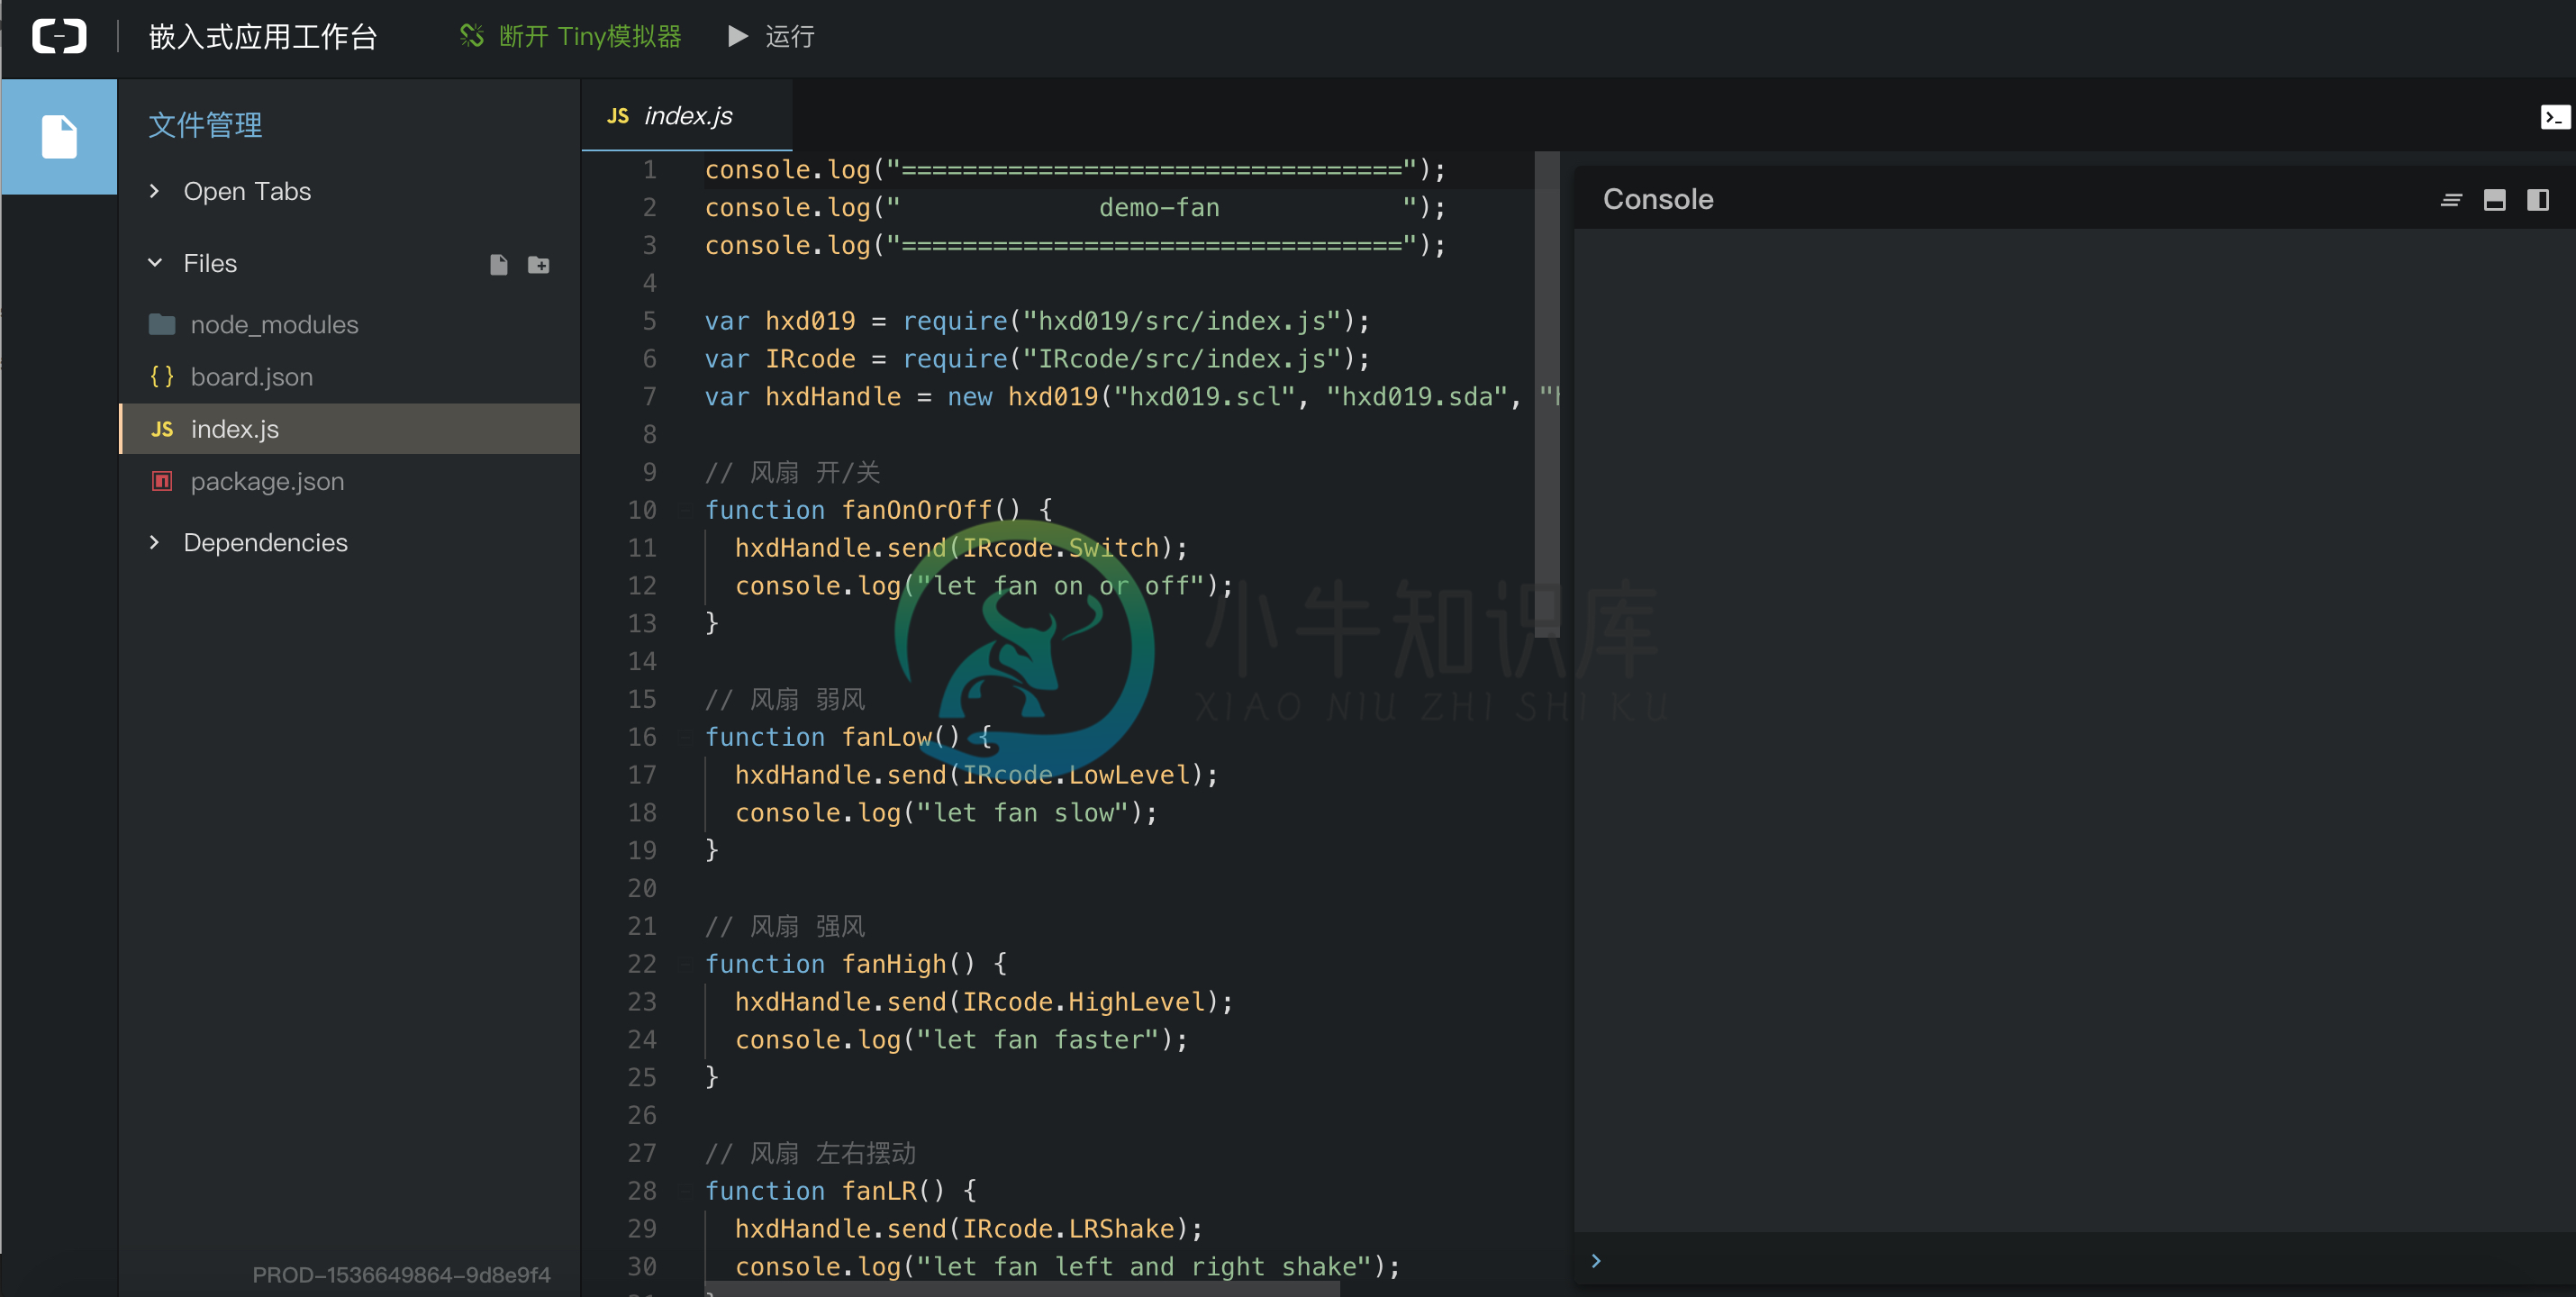Click the editor vertical scrollbar thumb
This screenshot has width=2576, height=1297.
[1547, 394]
